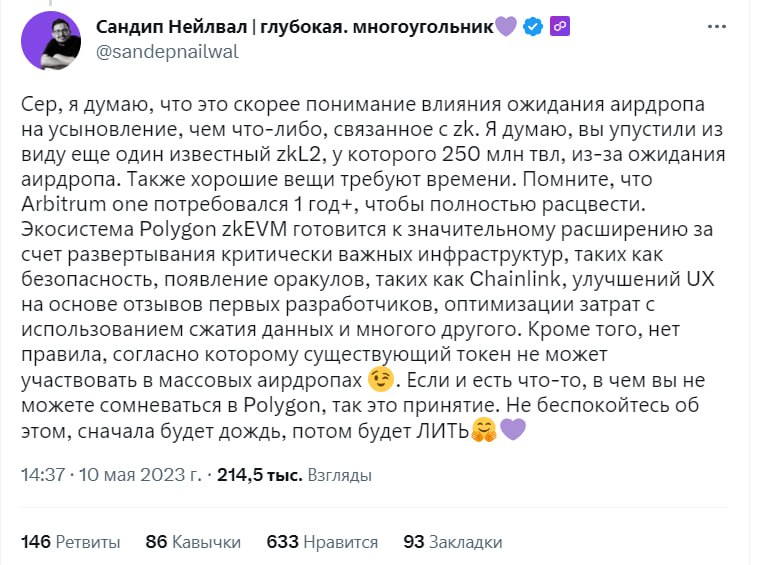Image resolution: width=767 pixels, height=565 pixels.
Task: Click the 93 Закладки bookmarks count
Action: tap(452, 542)
